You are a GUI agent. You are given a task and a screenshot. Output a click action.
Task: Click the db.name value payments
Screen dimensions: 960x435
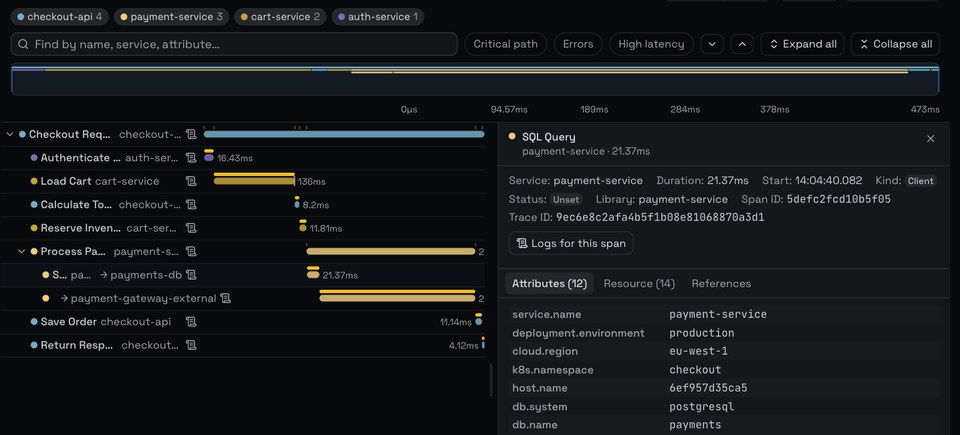(695, 425)
